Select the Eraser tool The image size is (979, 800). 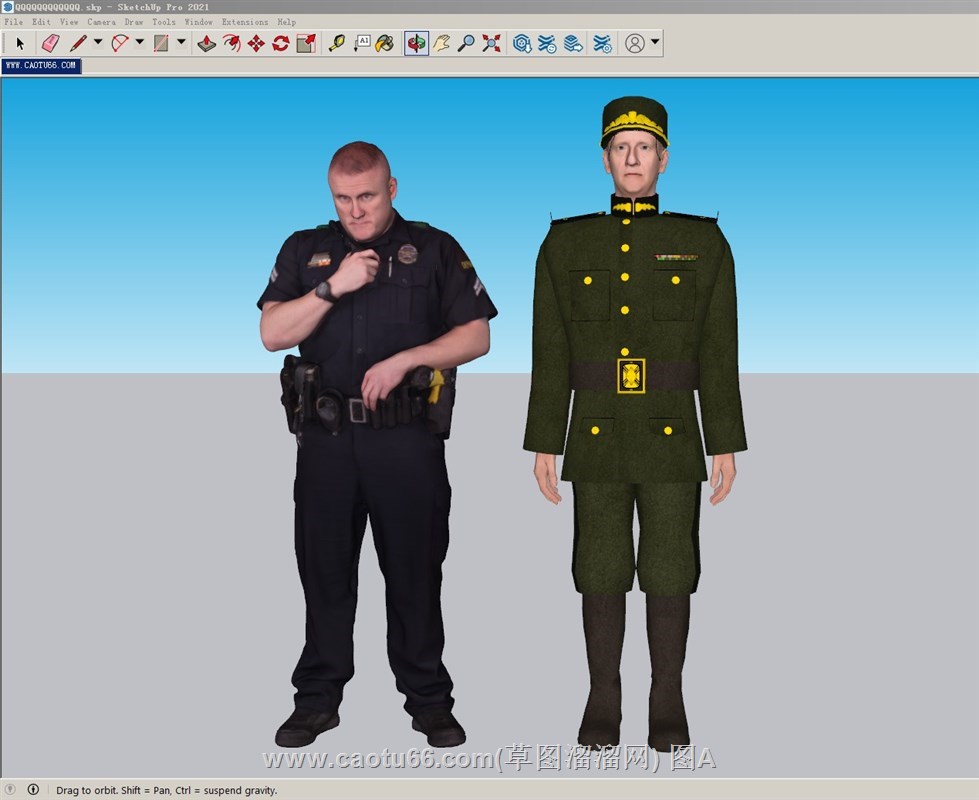point(50,43)
